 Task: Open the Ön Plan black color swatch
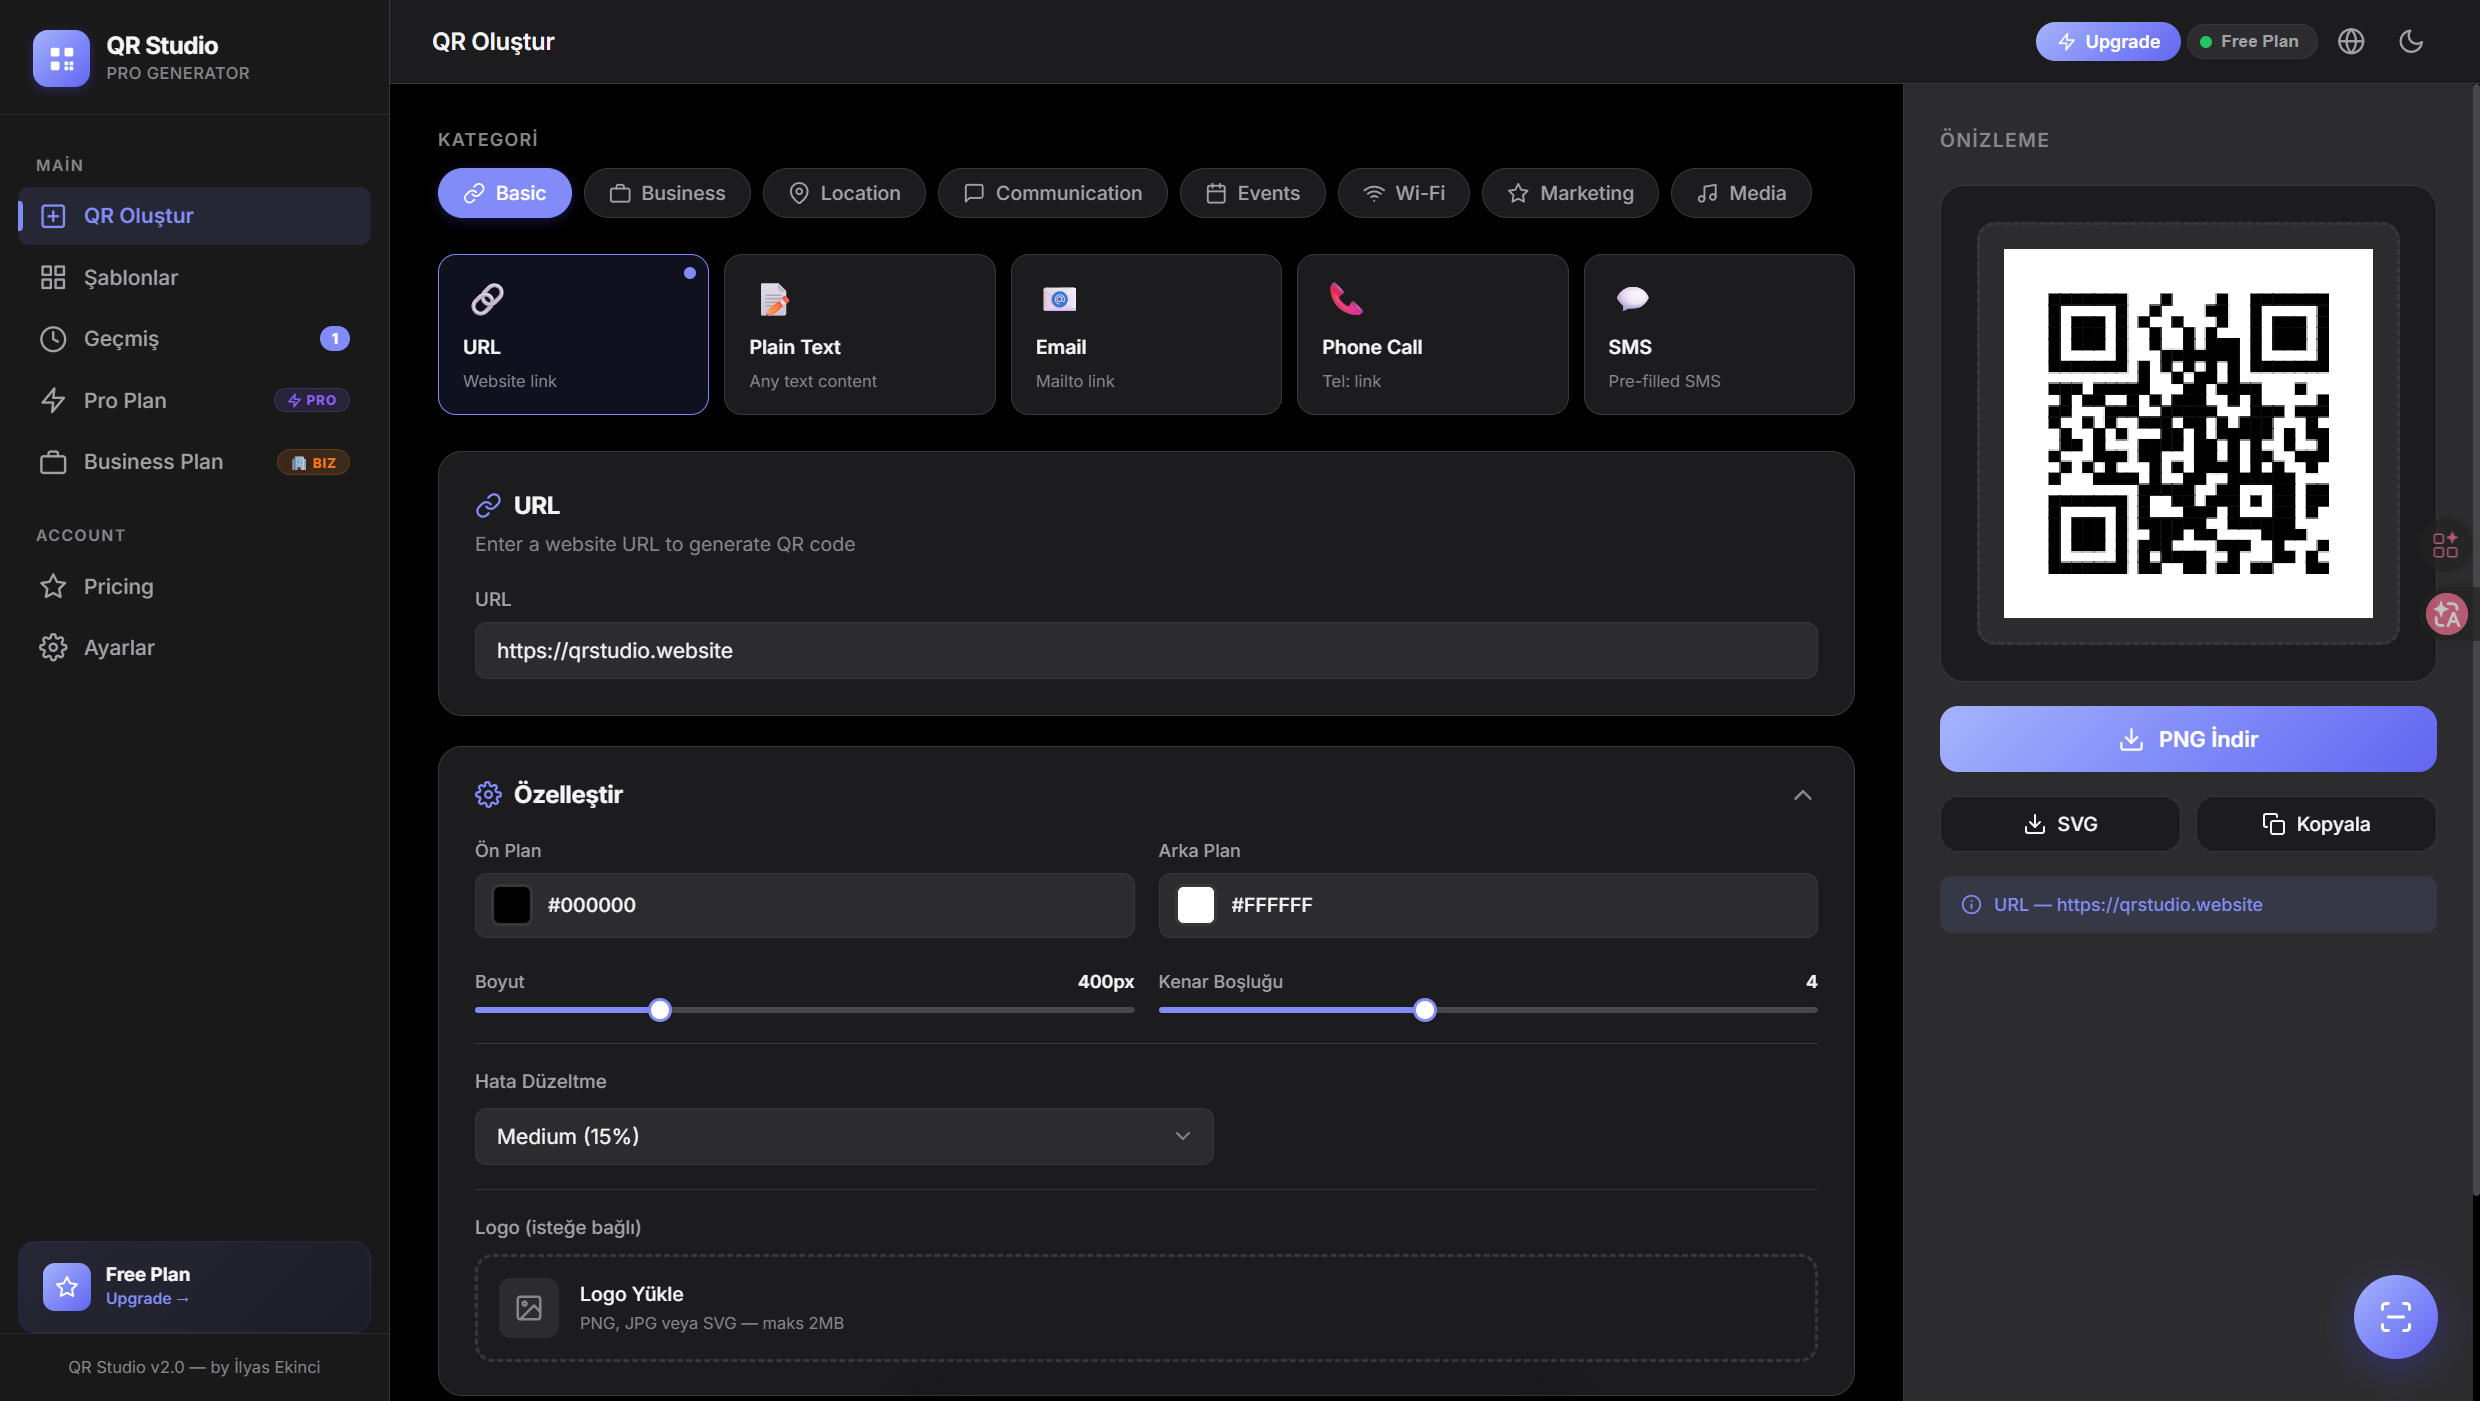512,905
